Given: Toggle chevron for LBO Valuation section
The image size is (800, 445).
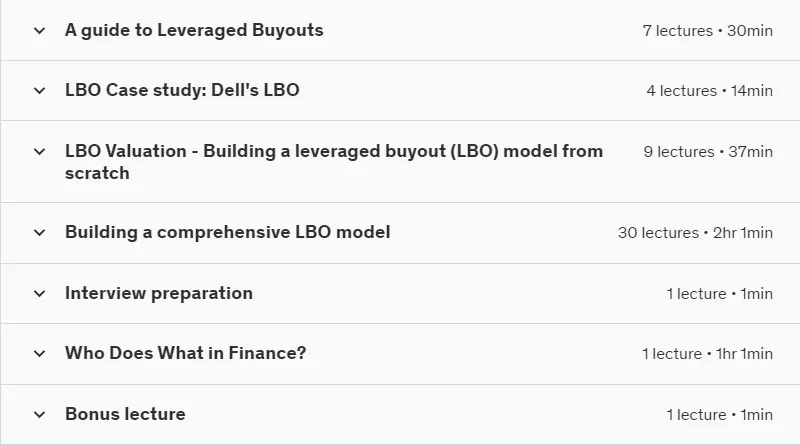Looking at the screenshot, I should point(39,152).
